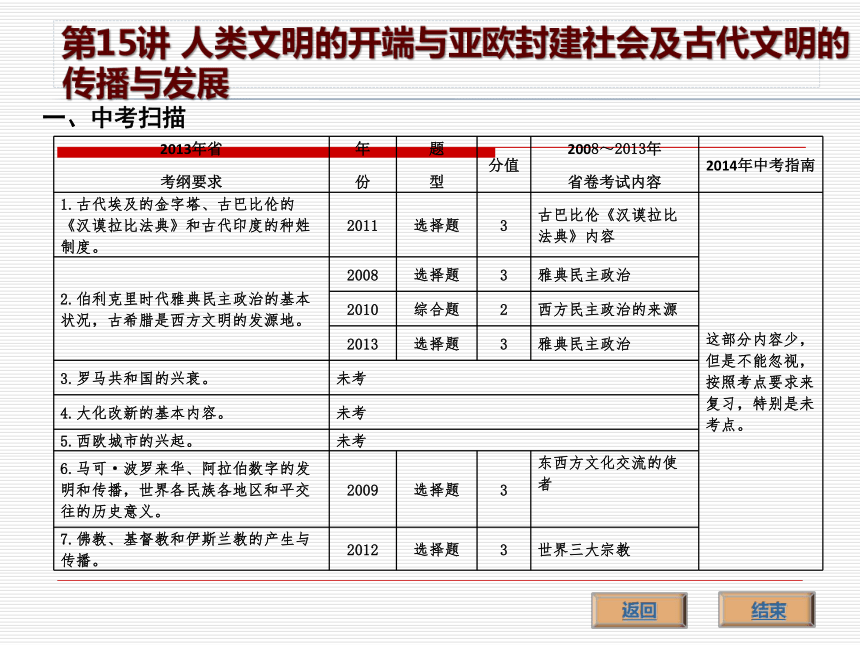Click the header cell 2014年中考指南
This screenshot has width=860, height=645.
point(760,165)
